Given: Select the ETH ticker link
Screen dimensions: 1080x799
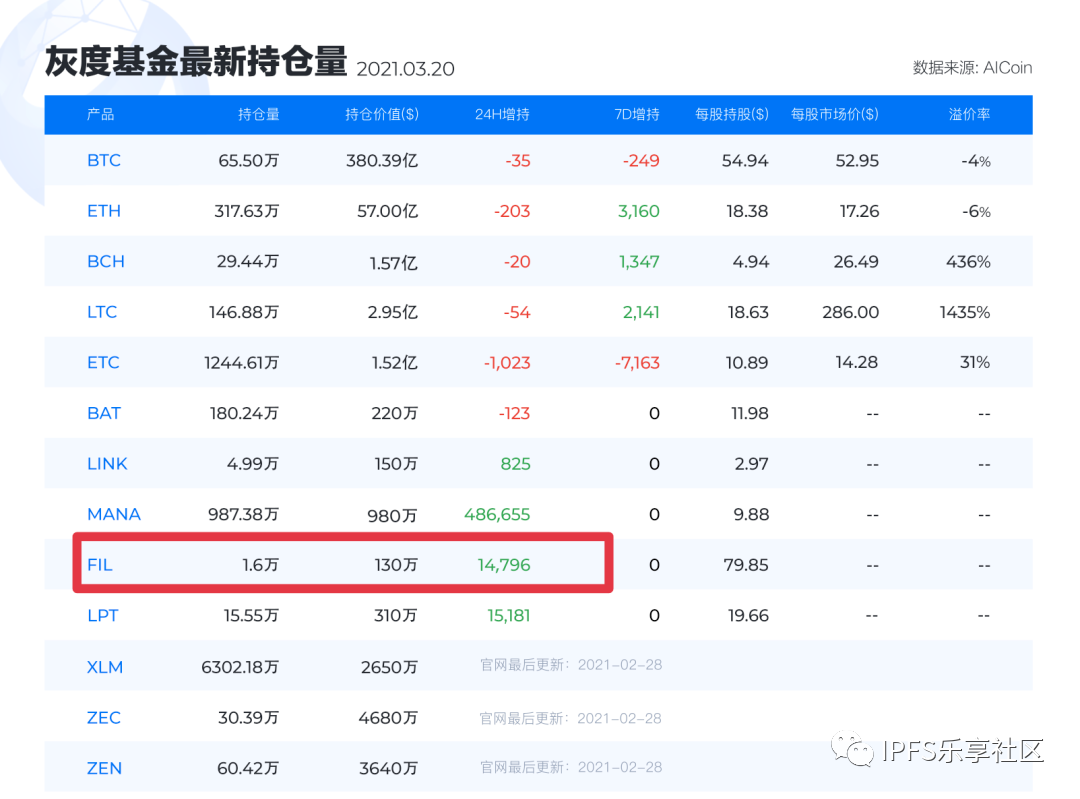Looking at the screenshot, I should click(x=103, y=210).
